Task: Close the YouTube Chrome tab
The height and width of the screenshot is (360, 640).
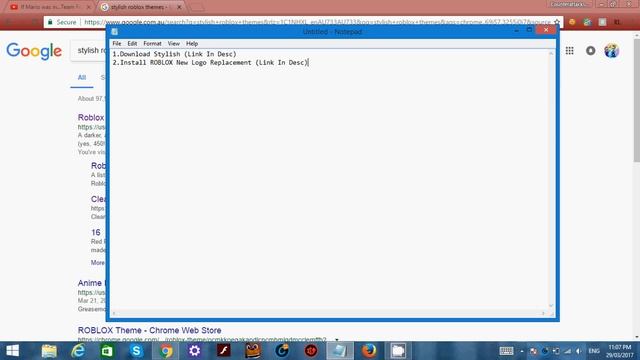Action: [x=89, y=7]
